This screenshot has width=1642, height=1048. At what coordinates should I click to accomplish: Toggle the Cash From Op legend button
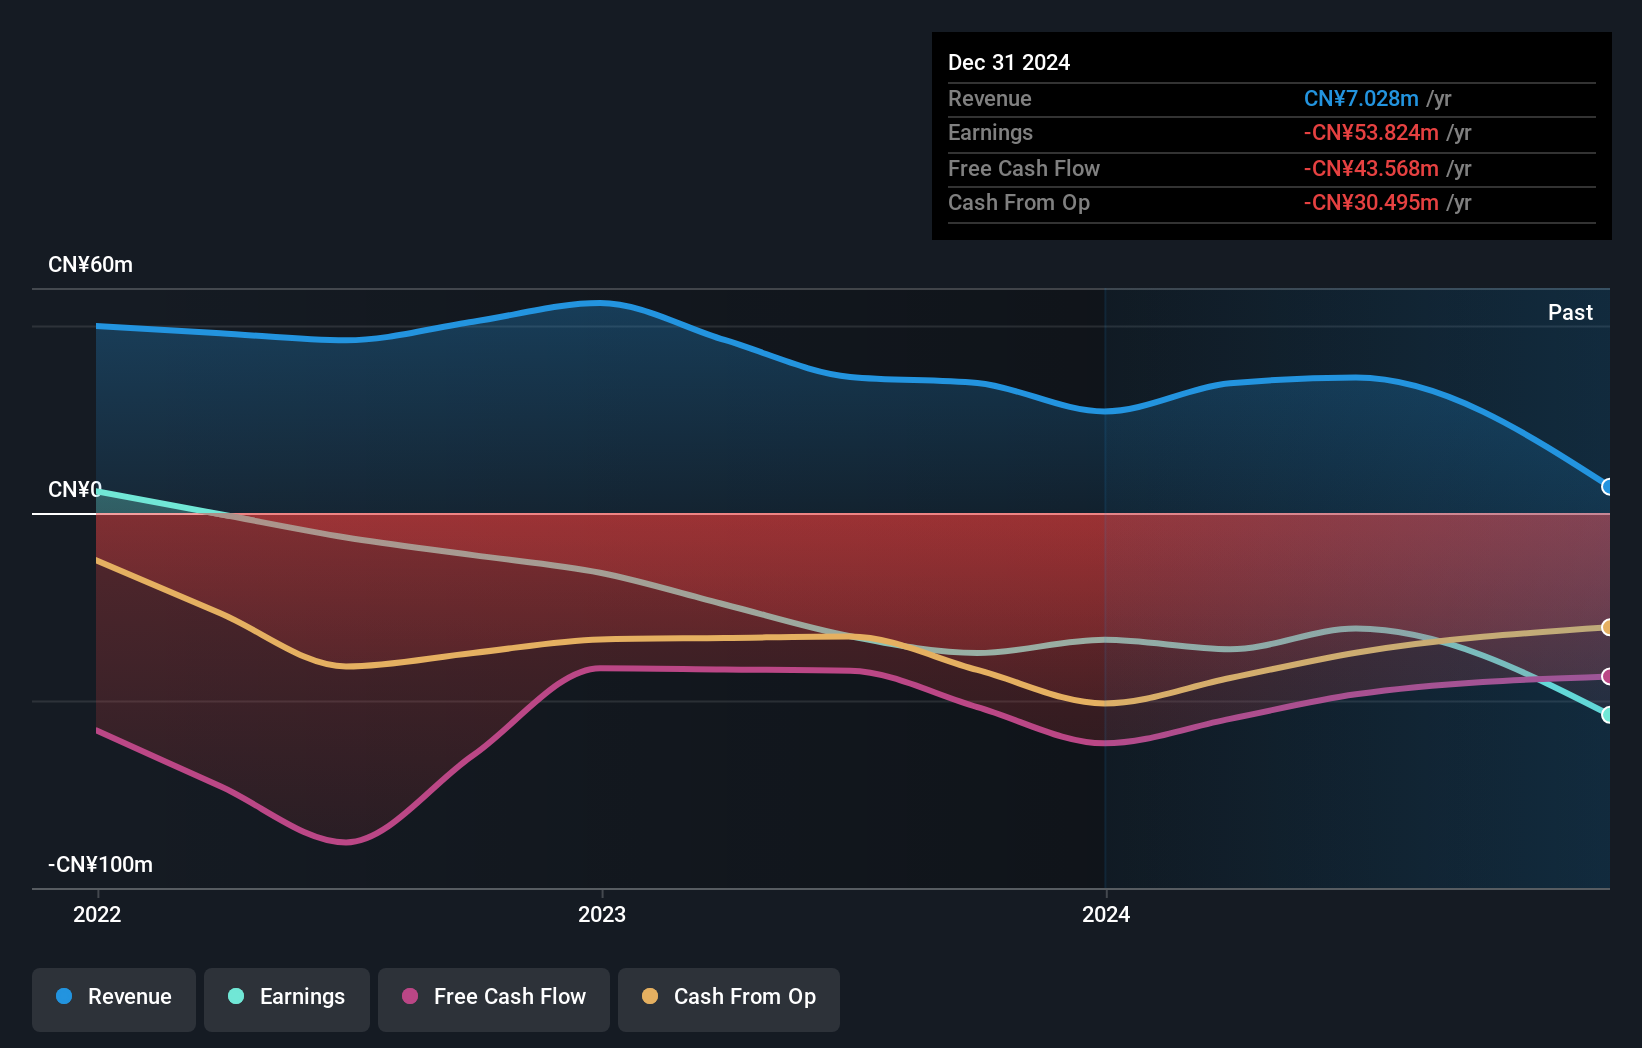(x=729, y=999)
